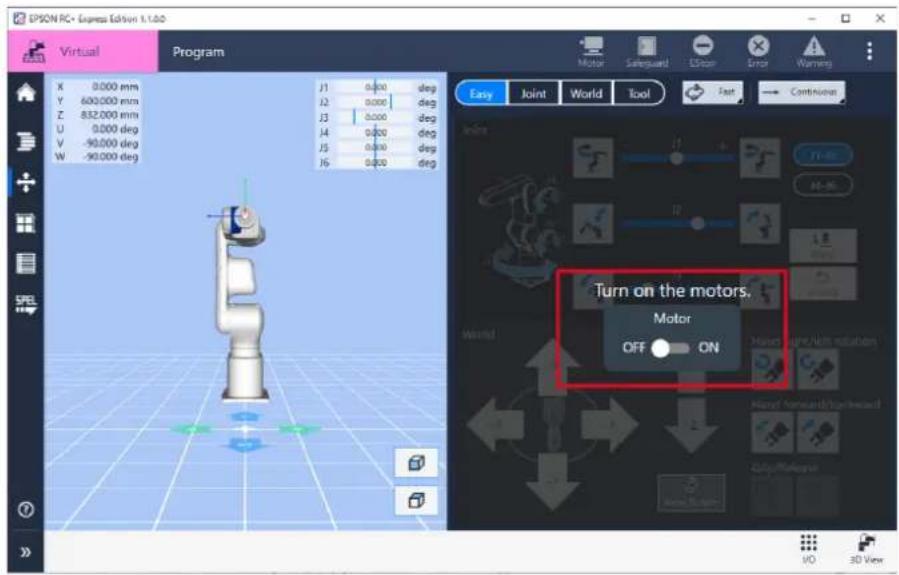Toggle the 3D View robot icon
The image size is (899, 575).
point(866,548)
